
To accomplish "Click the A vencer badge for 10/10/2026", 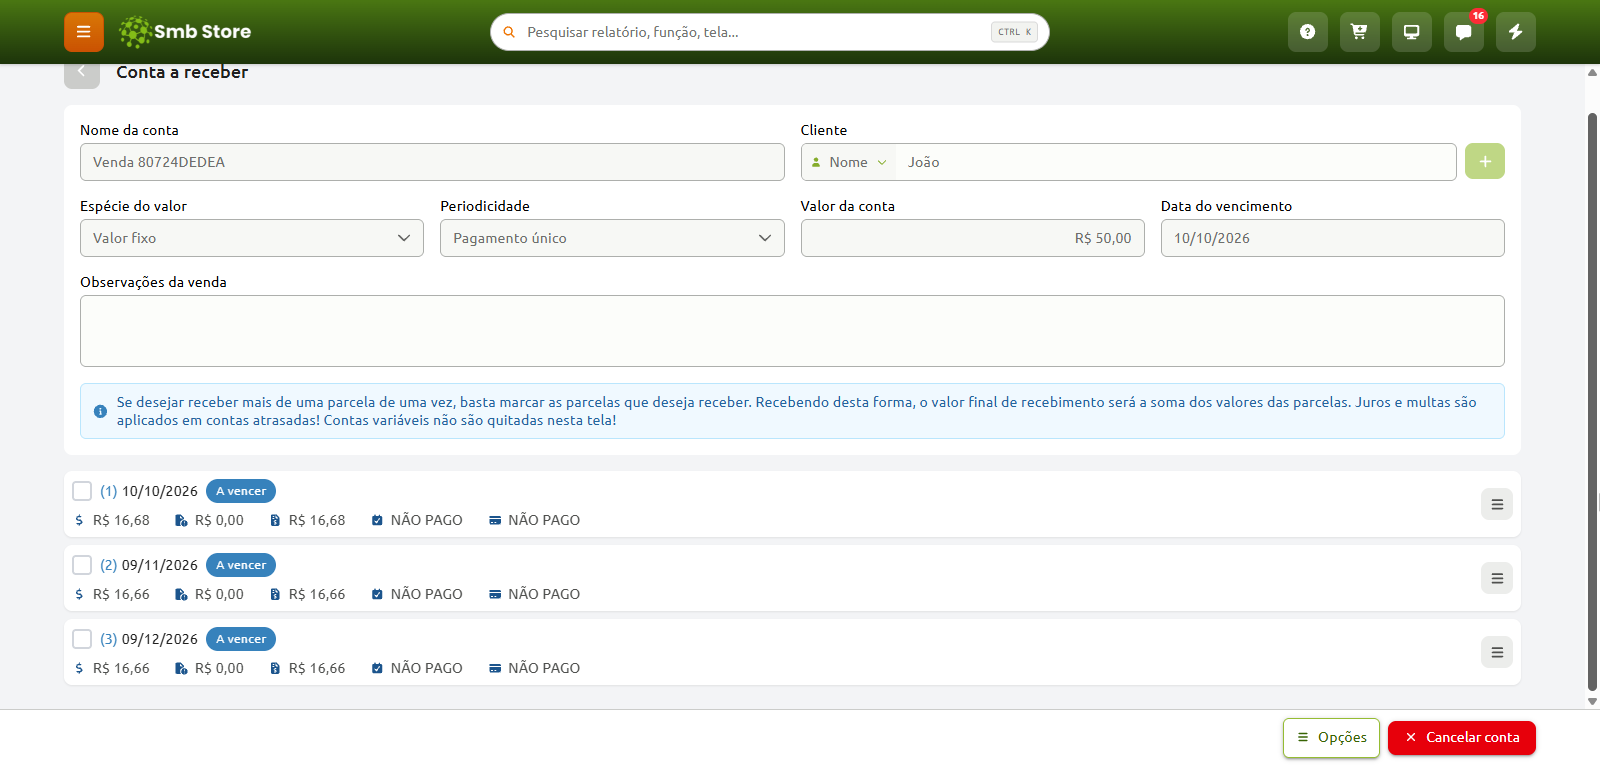I will [241, 491].
